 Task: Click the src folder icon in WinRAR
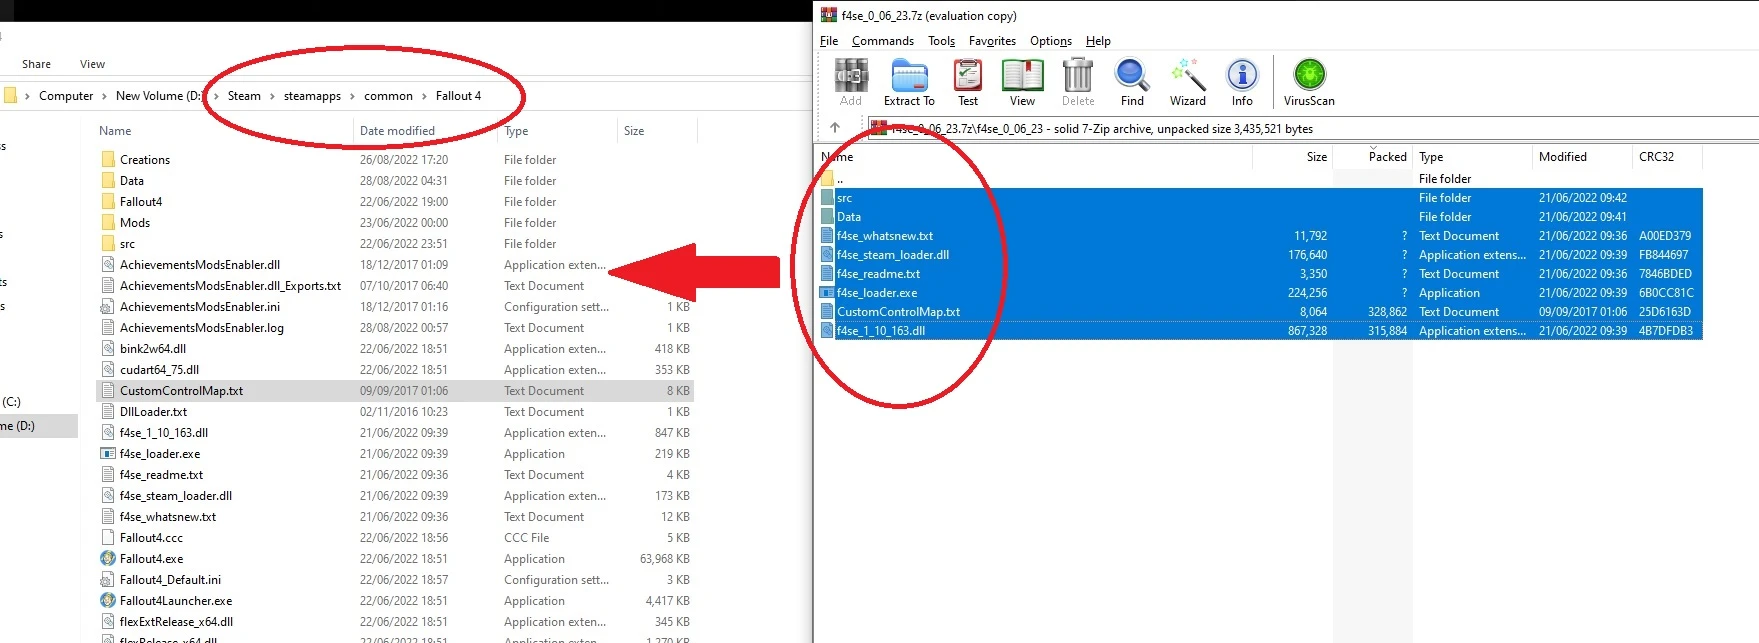pyautogui.click(x=827, y=198)
